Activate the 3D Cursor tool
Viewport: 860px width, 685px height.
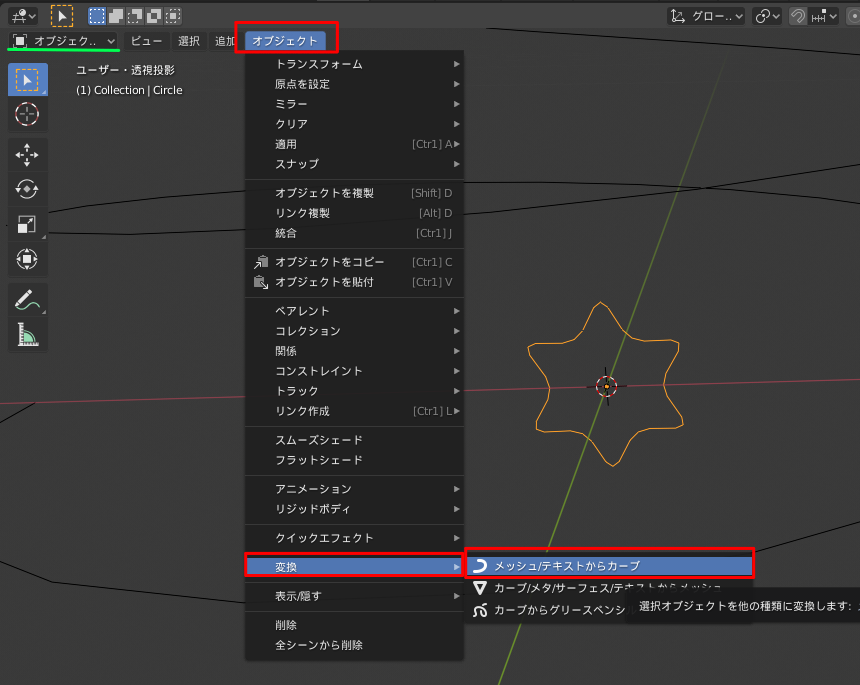click(x=27, y=114)
